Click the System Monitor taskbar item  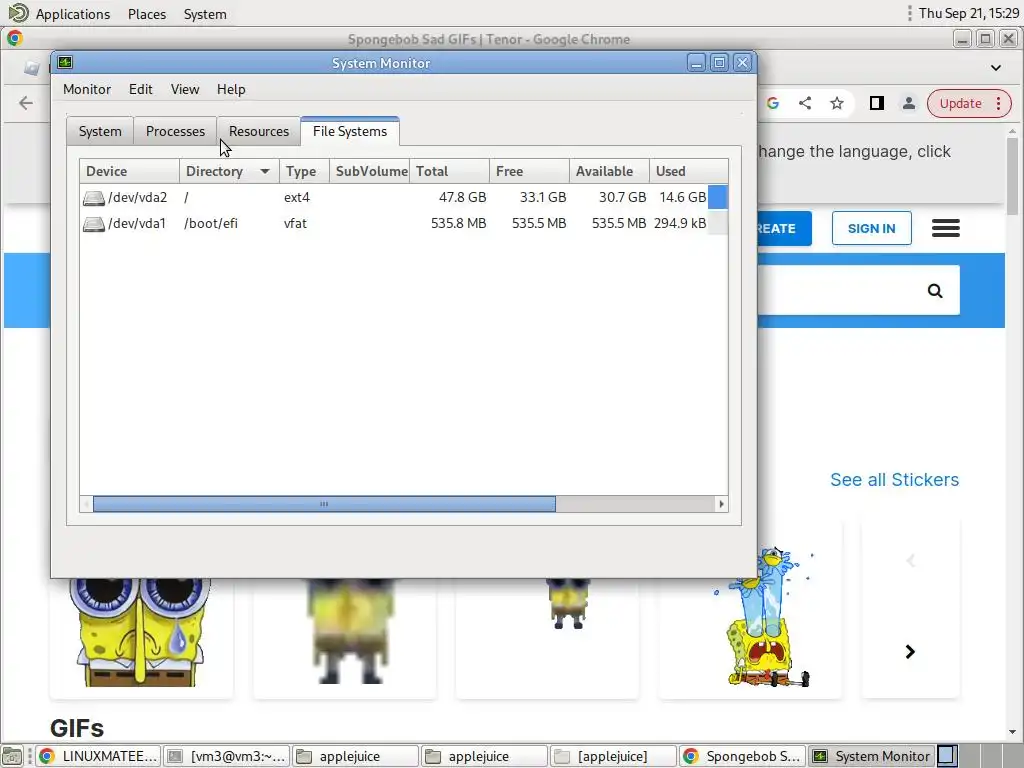[871, 756]
